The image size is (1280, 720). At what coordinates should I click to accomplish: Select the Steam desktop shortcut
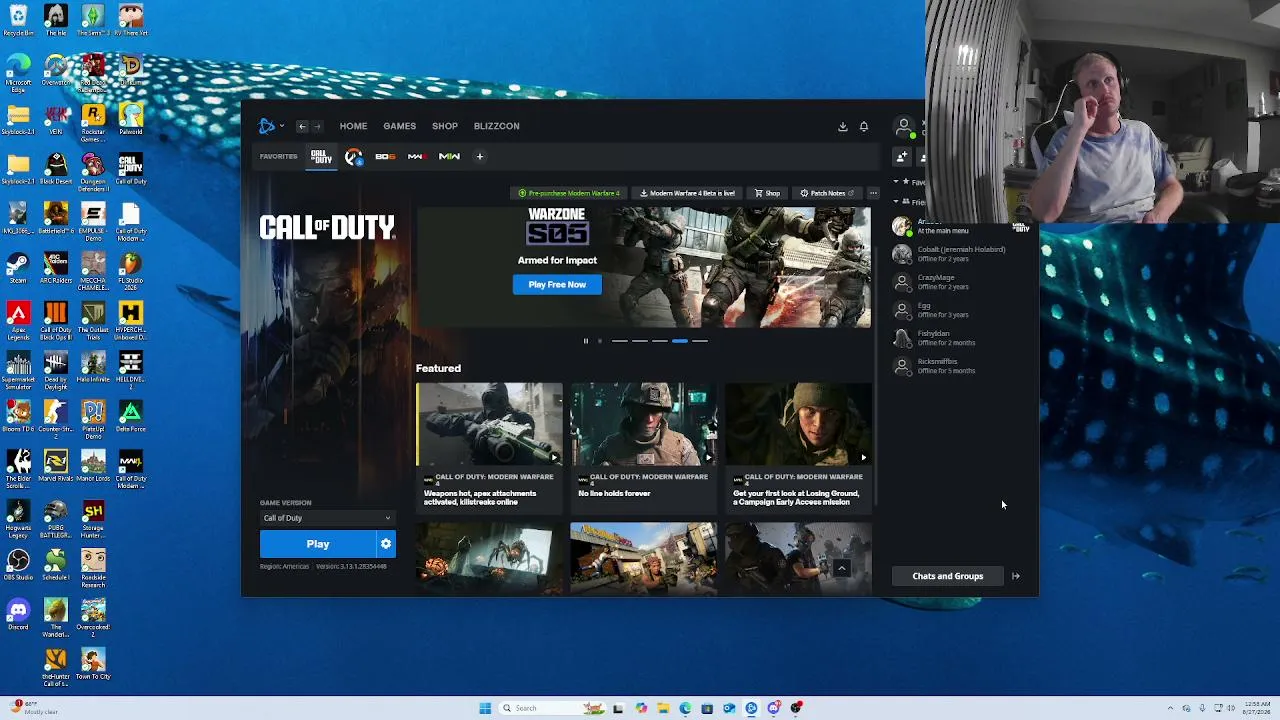(x=18, y=269)
